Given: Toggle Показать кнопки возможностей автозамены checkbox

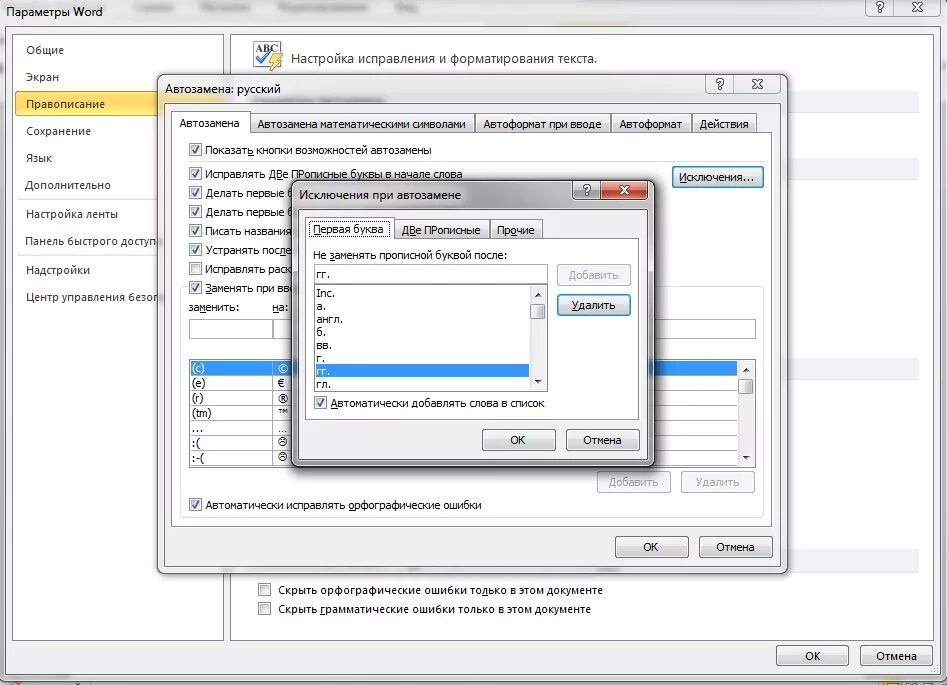Looking at the screenshot, I should click(x=195, y=149).
